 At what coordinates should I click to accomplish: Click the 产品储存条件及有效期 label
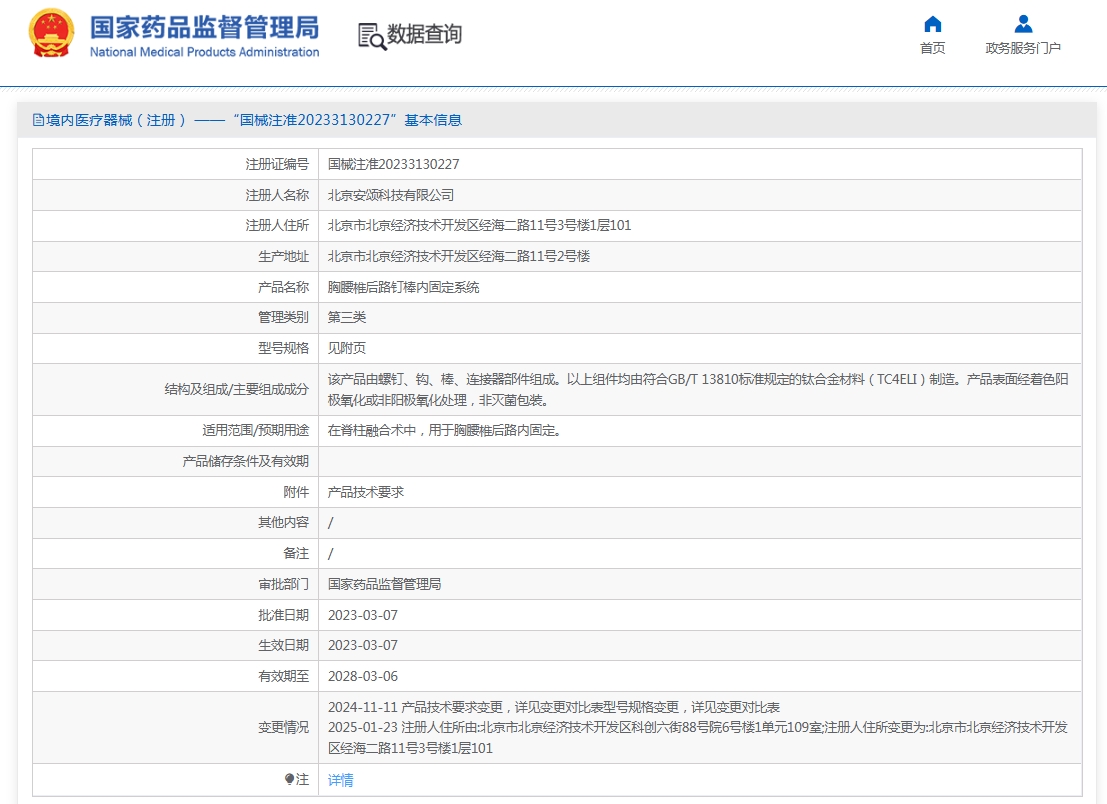click(x=246, y=462)
